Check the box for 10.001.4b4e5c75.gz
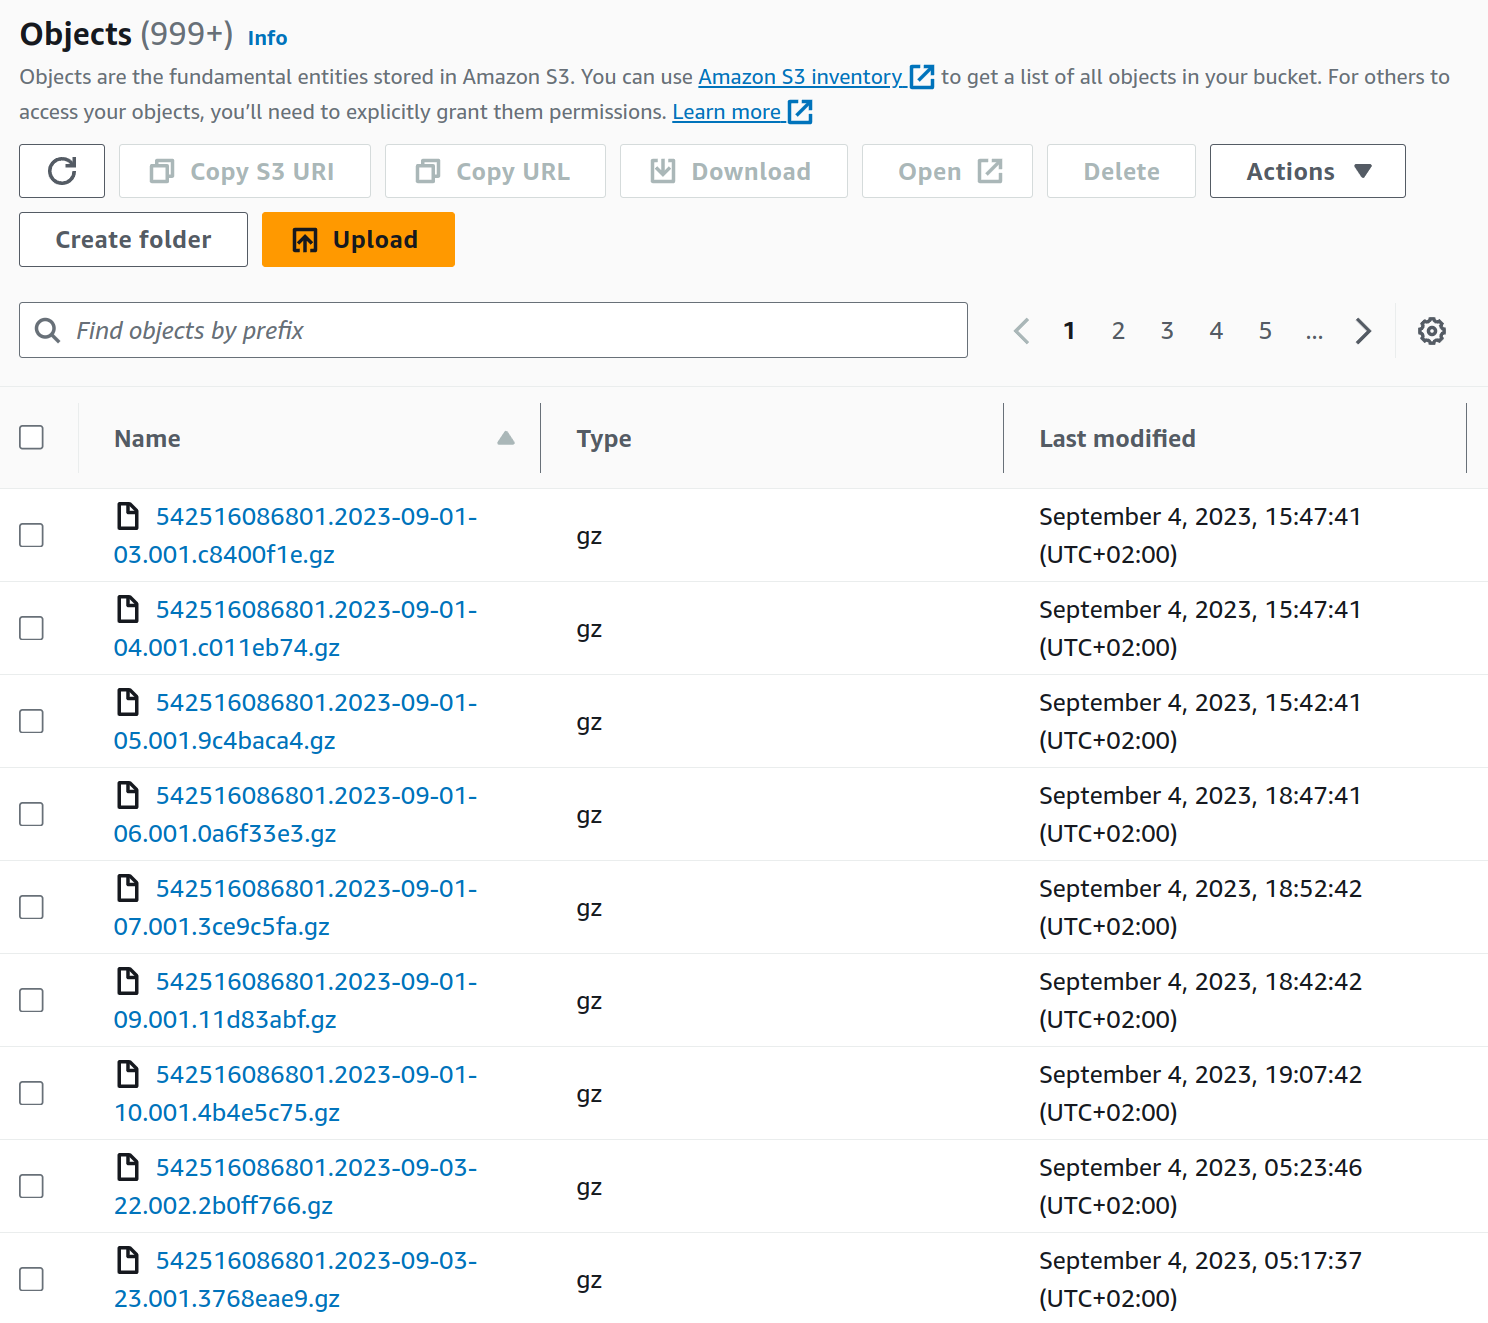 pyautogui.click(x=32, y=1093)
